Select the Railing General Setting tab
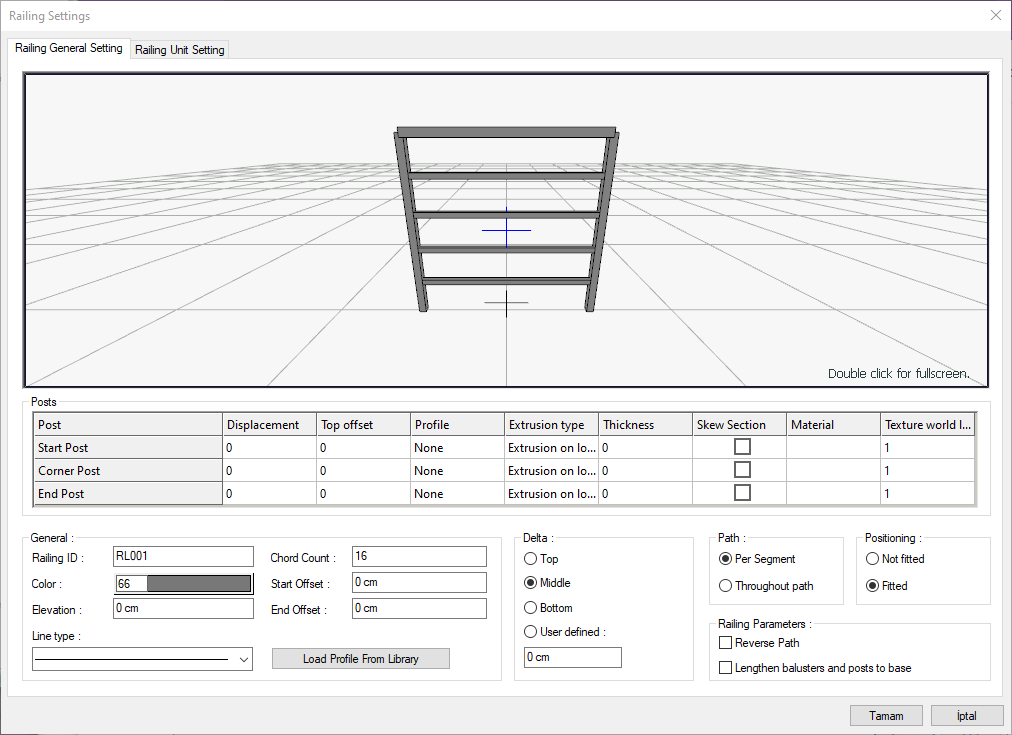Image resolution: width=1012 pixels, height=735 pixels. click(x=69, y=48)
